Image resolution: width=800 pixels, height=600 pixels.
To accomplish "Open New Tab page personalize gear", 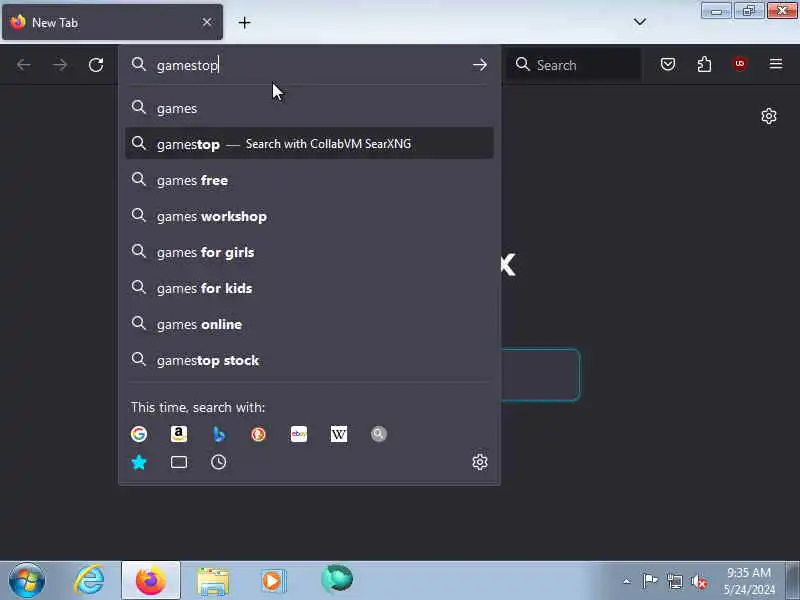I will [769, 116].
